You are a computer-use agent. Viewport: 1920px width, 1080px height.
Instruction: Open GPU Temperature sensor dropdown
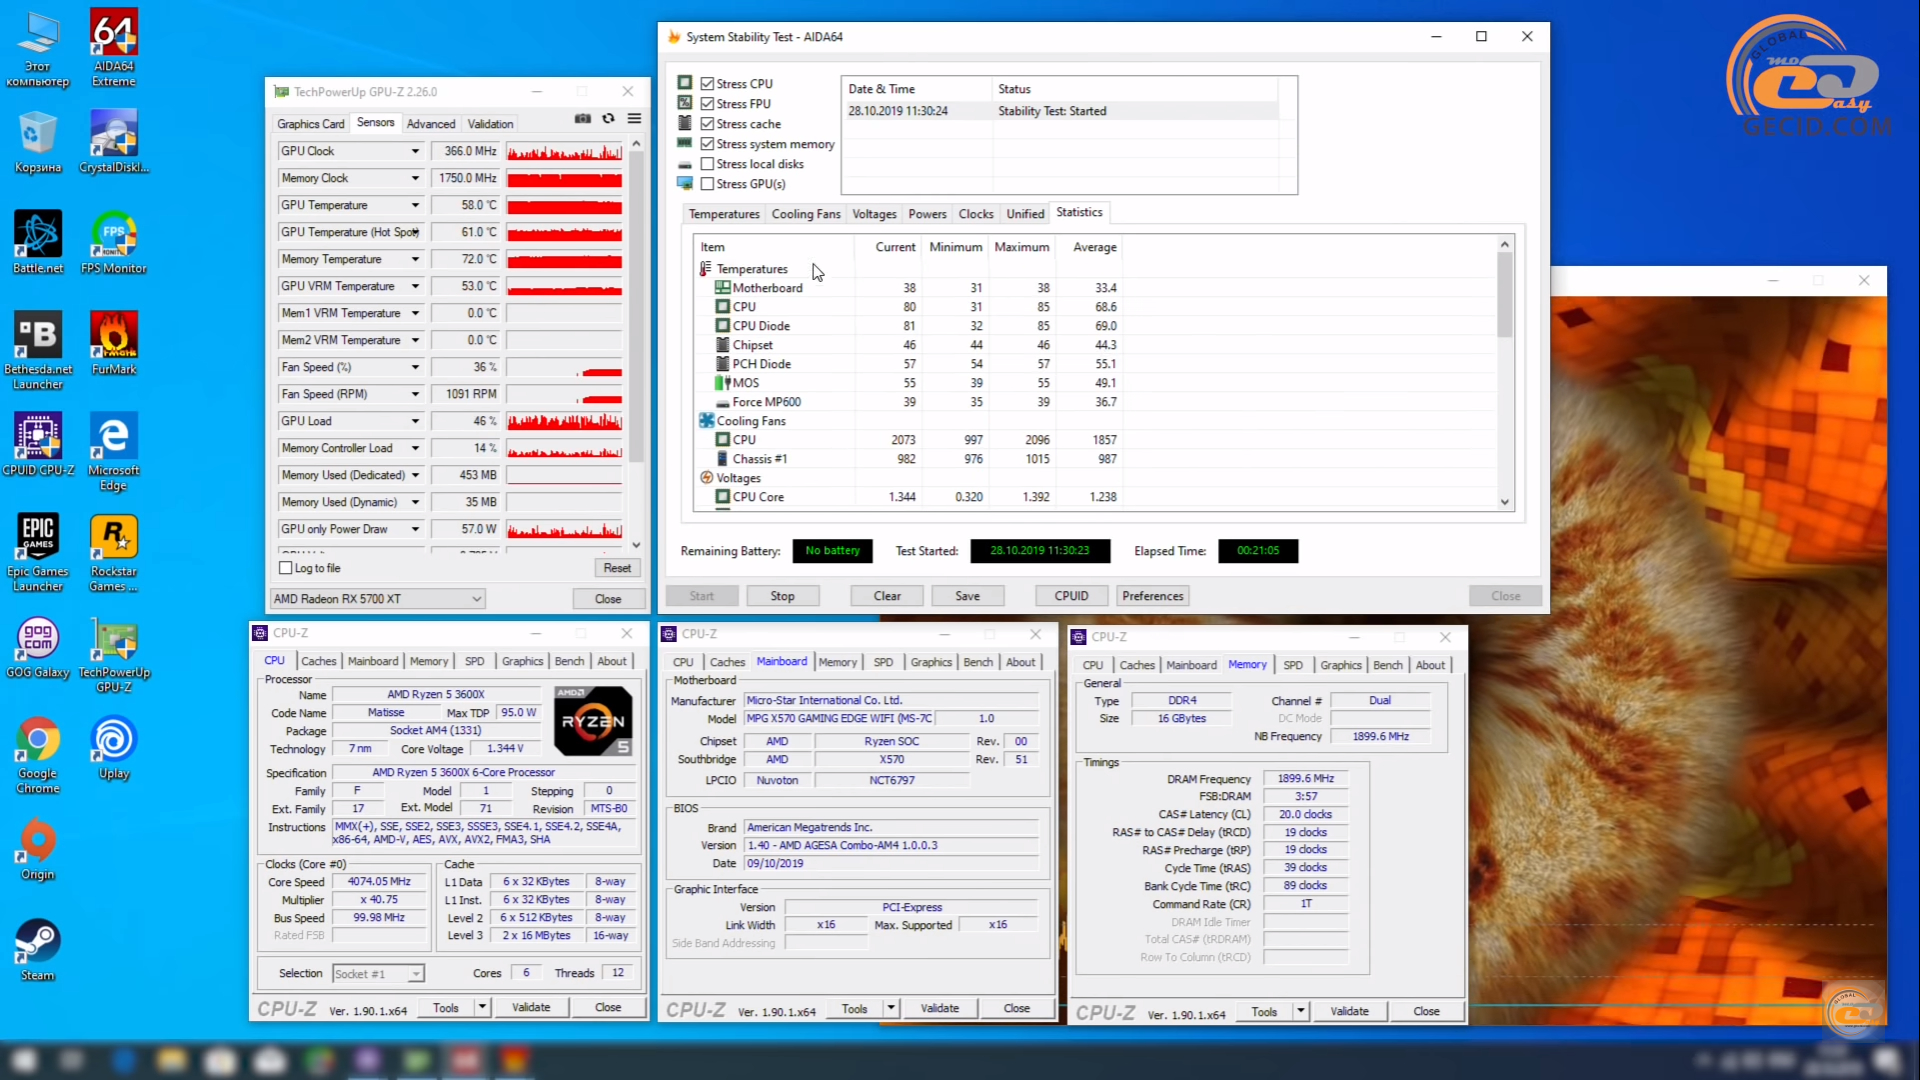415,205
